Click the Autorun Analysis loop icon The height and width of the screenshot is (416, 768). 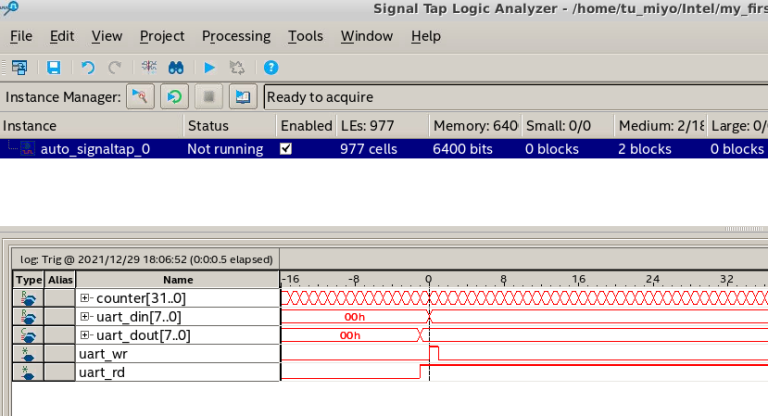tap(175, 97)
